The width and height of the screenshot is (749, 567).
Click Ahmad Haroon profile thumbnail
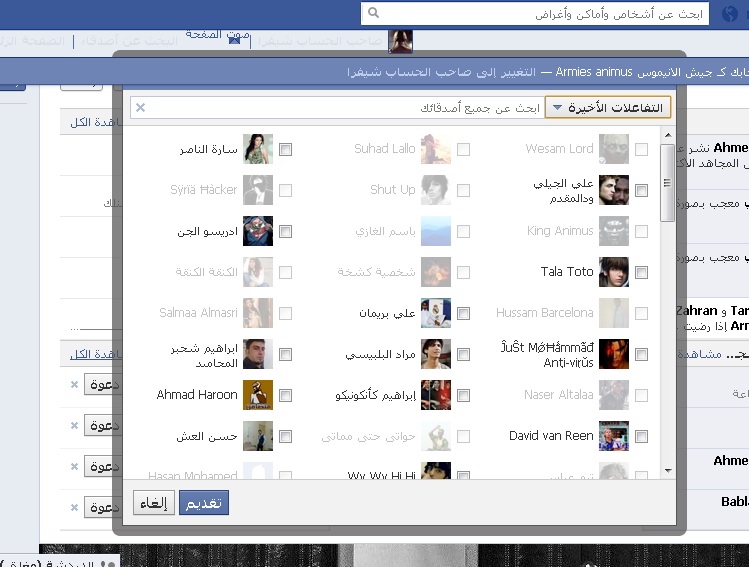[258, 395]
